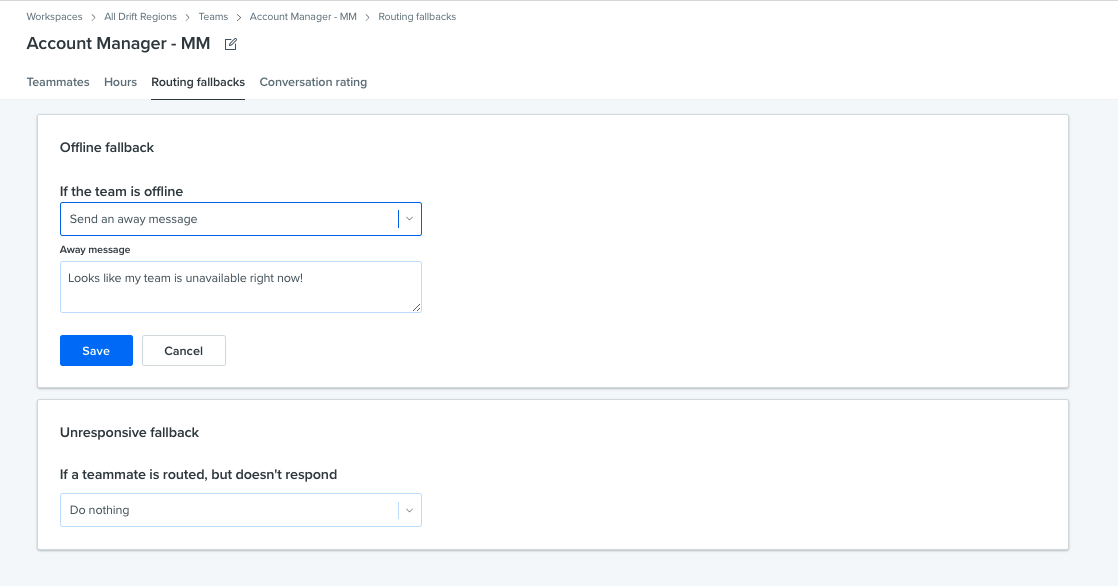Viewport: 1118px width, 586px height.
Task: Click the 'Away message' field label
Action: 95,250
